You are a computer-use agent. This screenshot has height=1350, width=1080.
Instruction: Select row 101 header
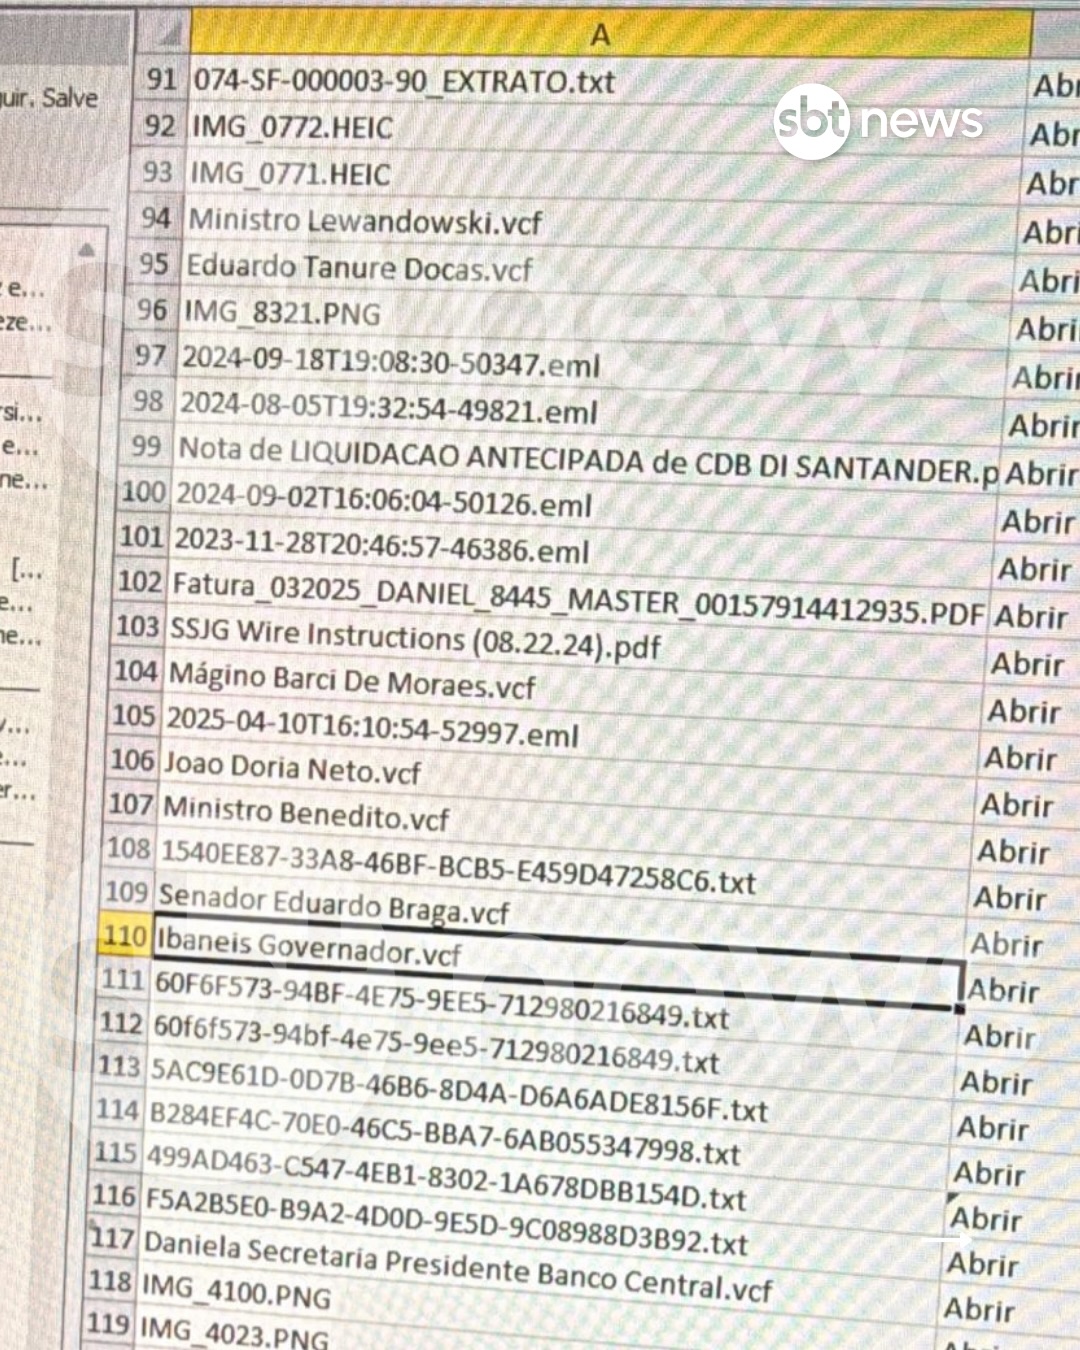[140, 537]
